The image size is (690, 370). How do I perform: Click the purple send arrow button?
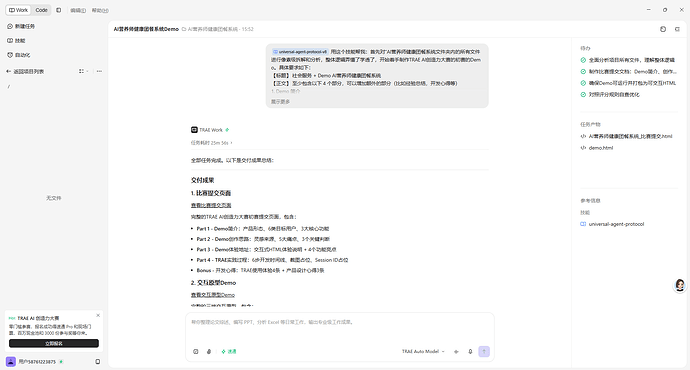(484, 352)
